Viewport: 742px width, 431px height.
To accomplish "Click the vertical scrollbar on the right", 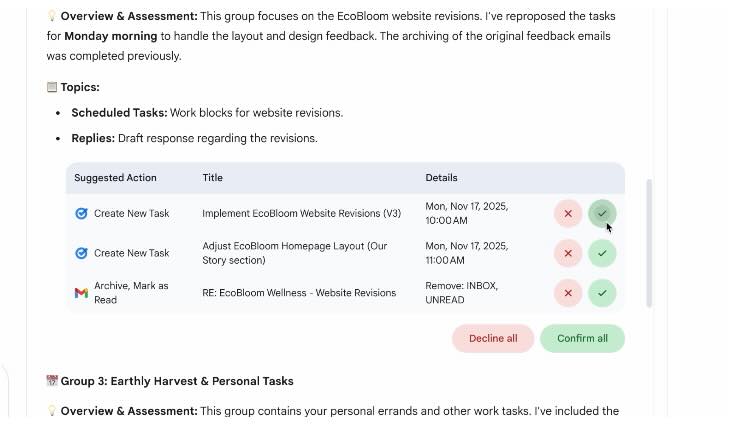I will [x=650, y=243].
